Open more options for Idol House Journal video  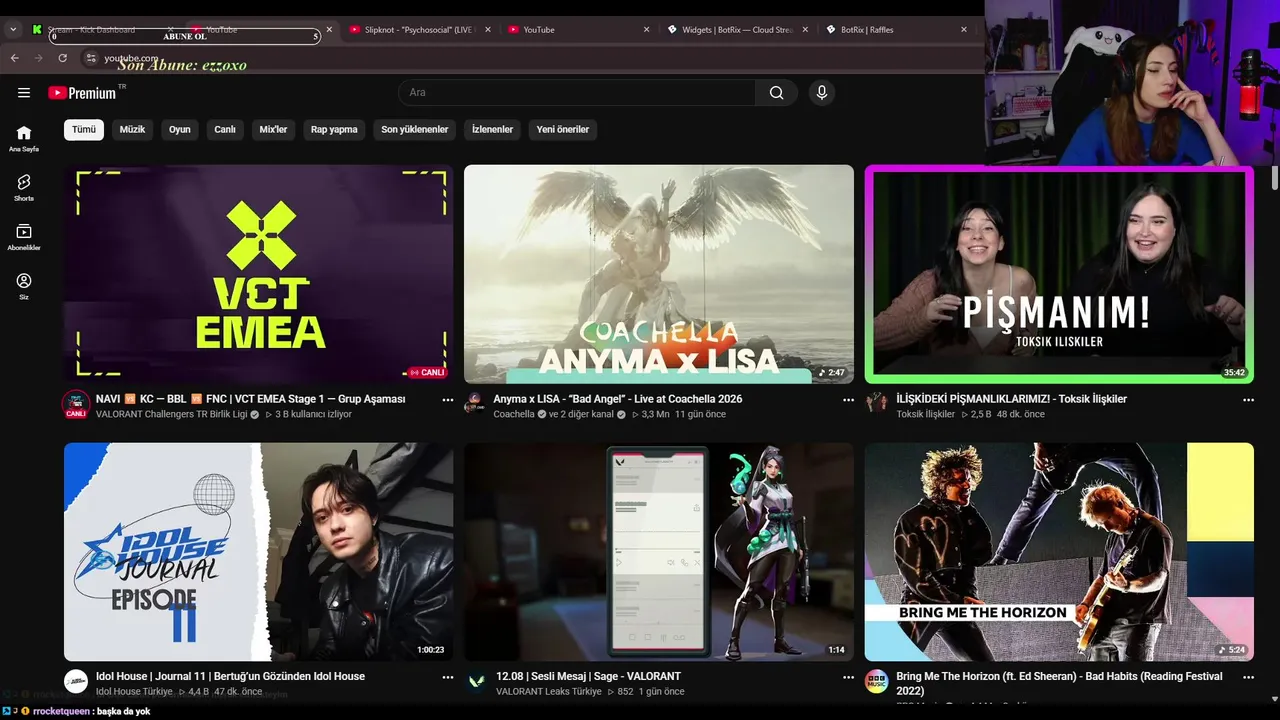447,677
